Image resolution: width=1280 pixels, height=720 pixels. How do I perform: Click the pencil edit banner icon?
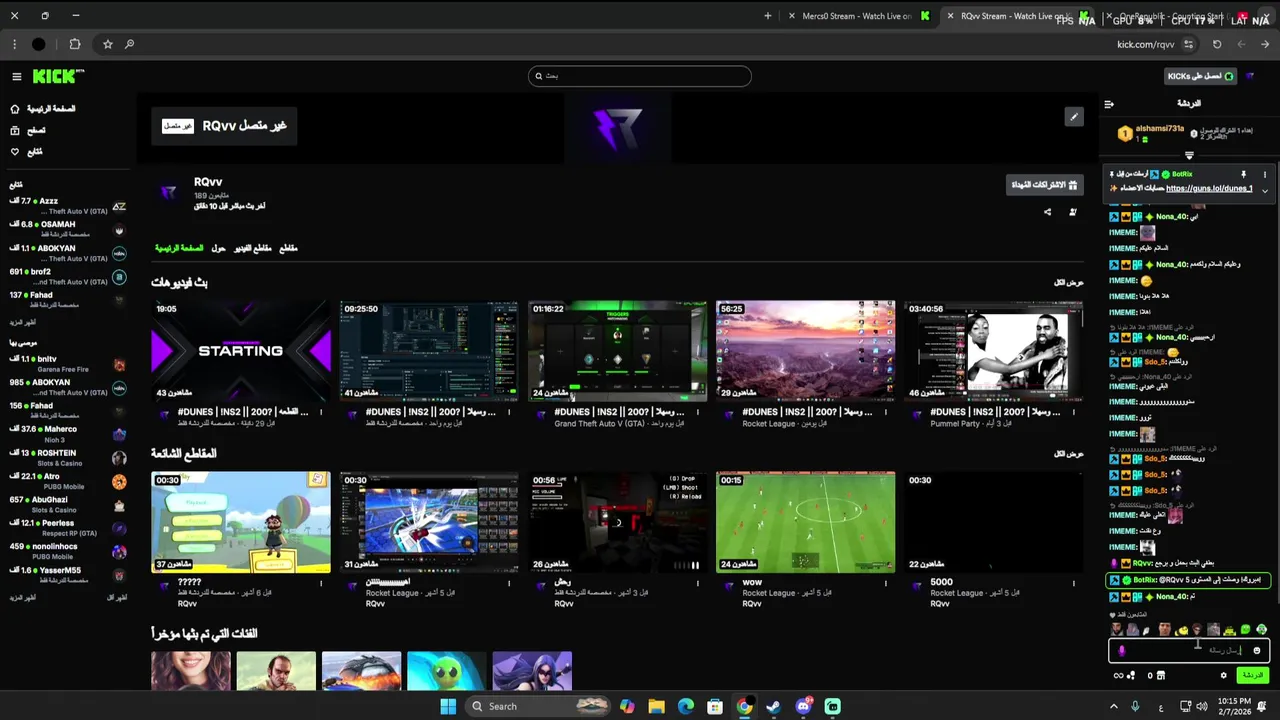[1073, 117]
